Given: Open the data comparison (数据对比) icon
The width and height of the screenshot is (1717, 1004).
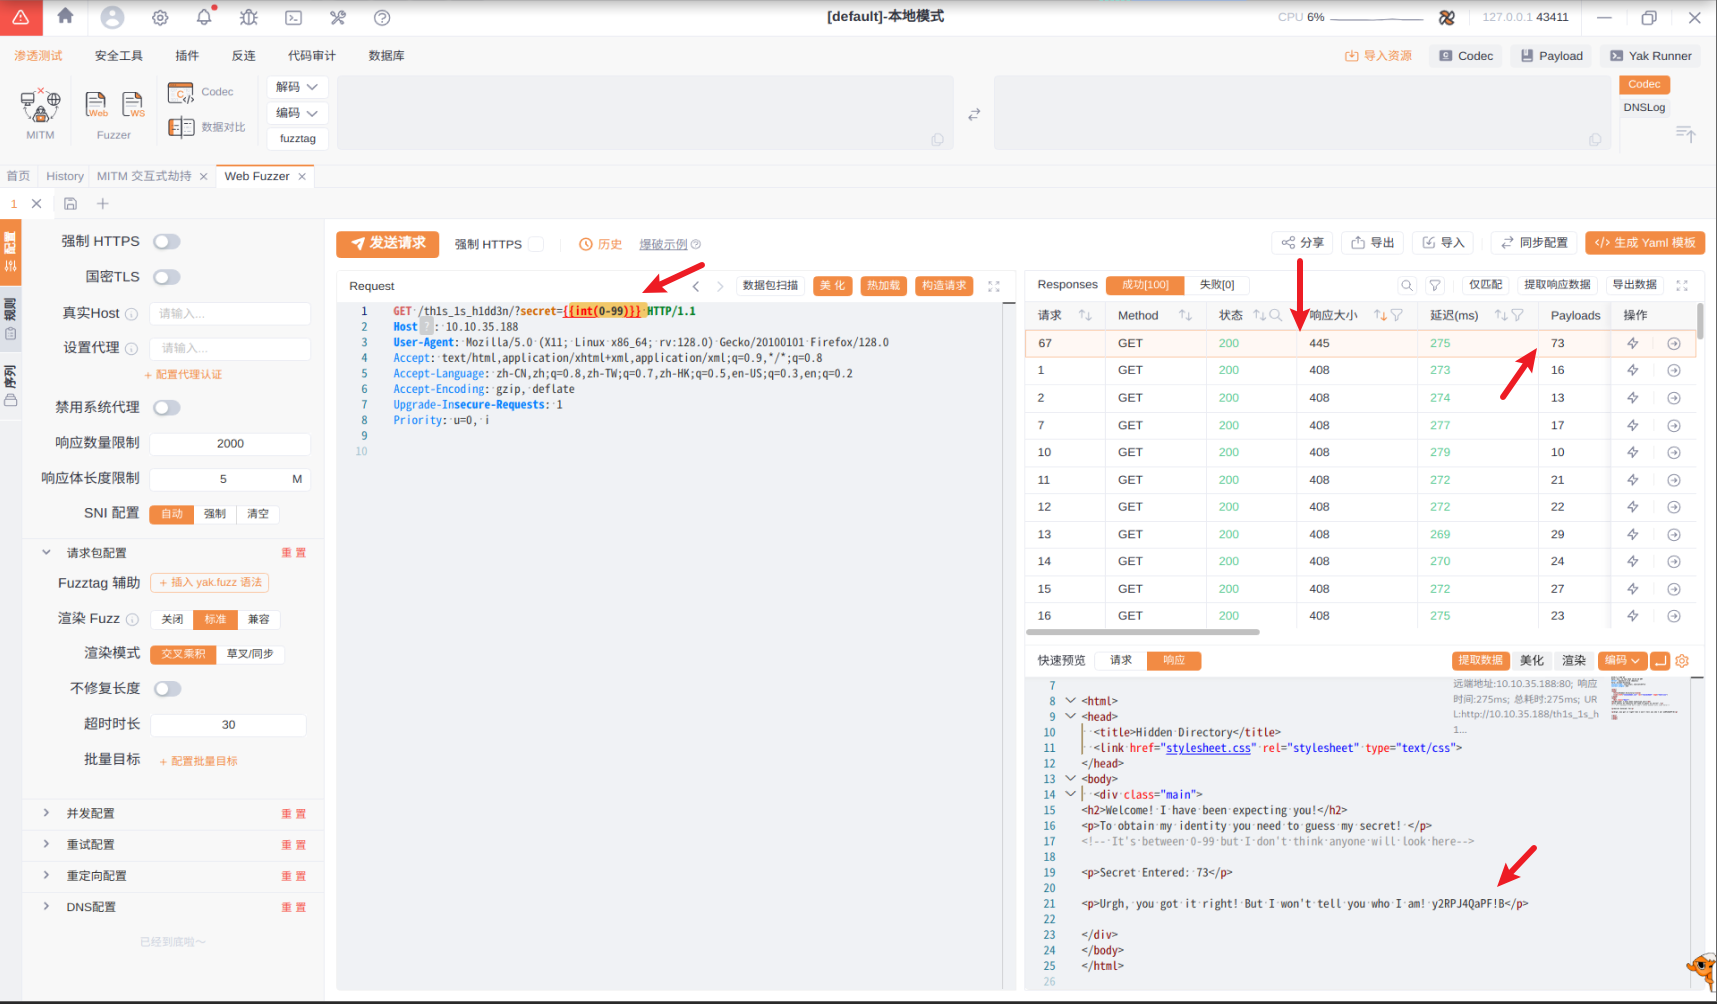Looking at the screenshot, I should pos(181,127).
